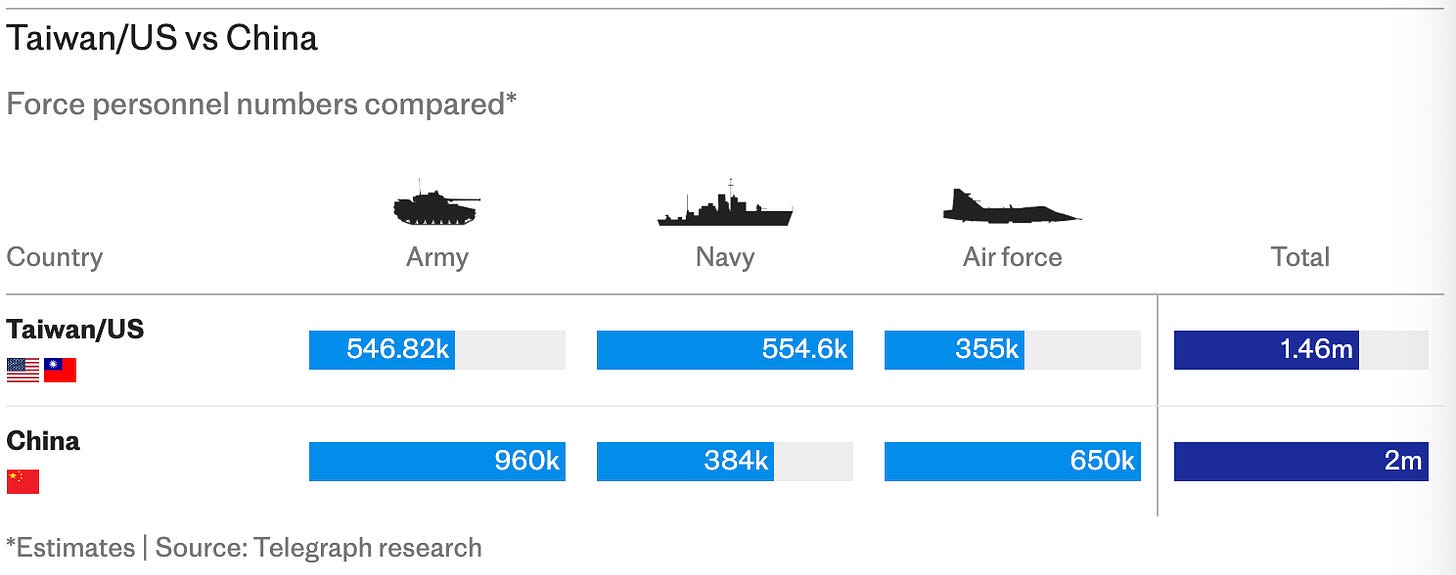
Task: Click the Country column header
Action: (x=55, y=257)
